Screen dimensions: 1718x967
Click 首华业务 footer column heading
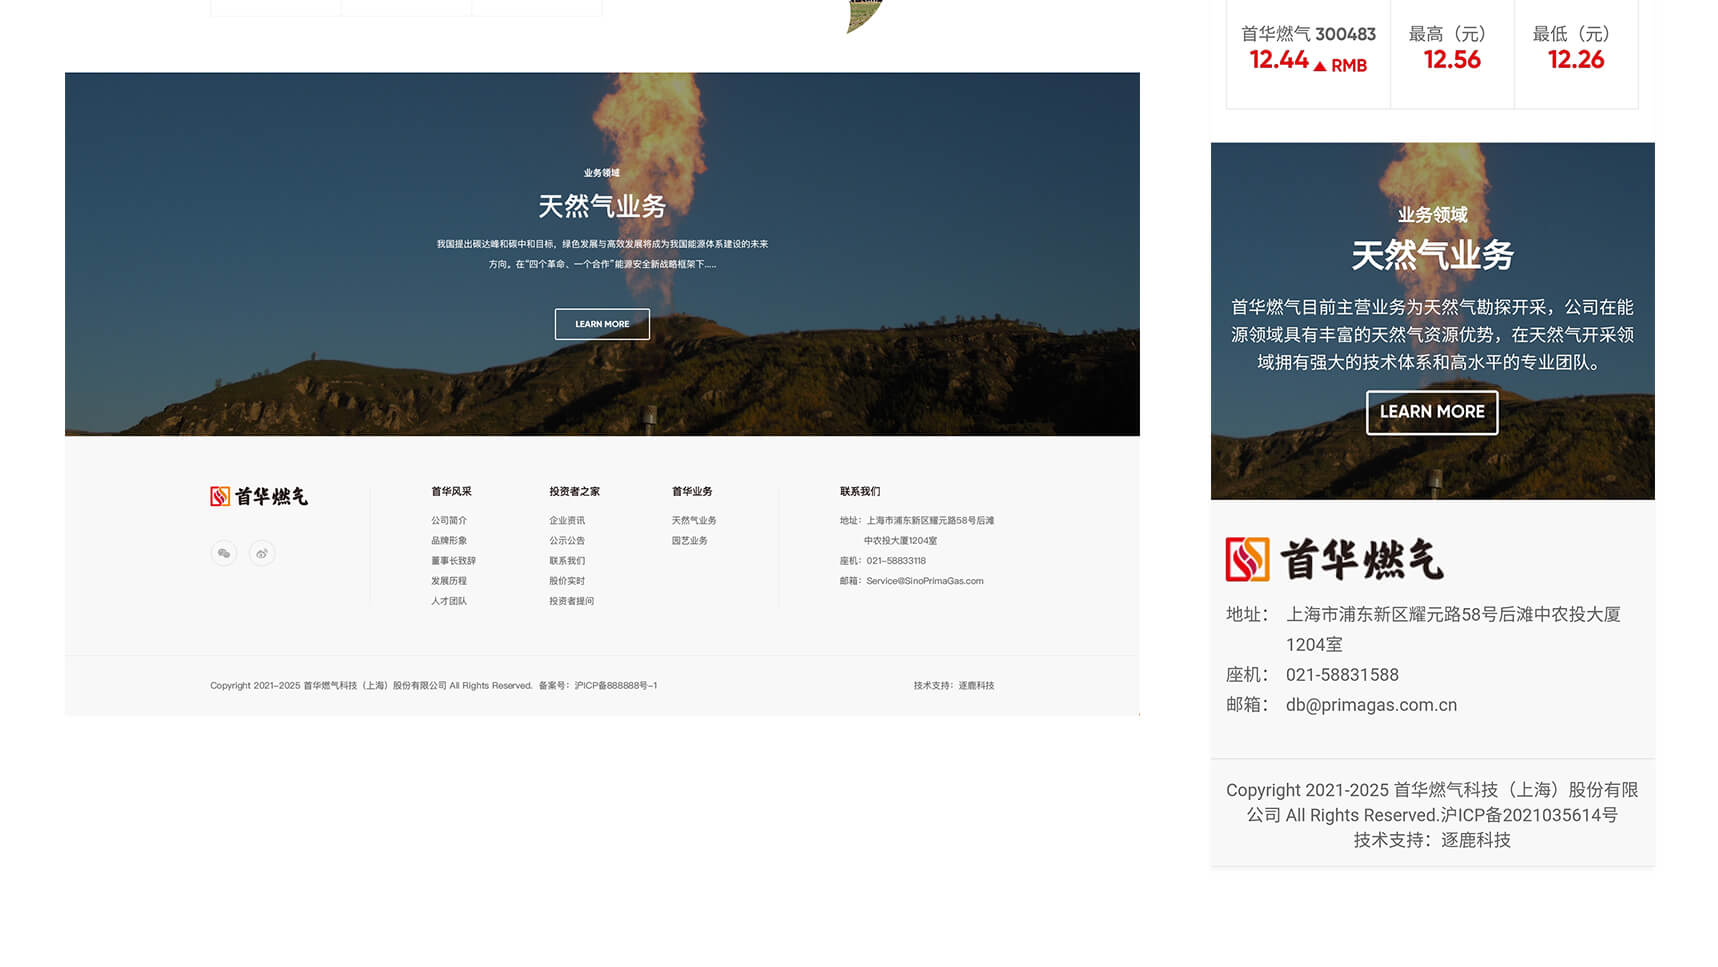click(x=692, y=491)
